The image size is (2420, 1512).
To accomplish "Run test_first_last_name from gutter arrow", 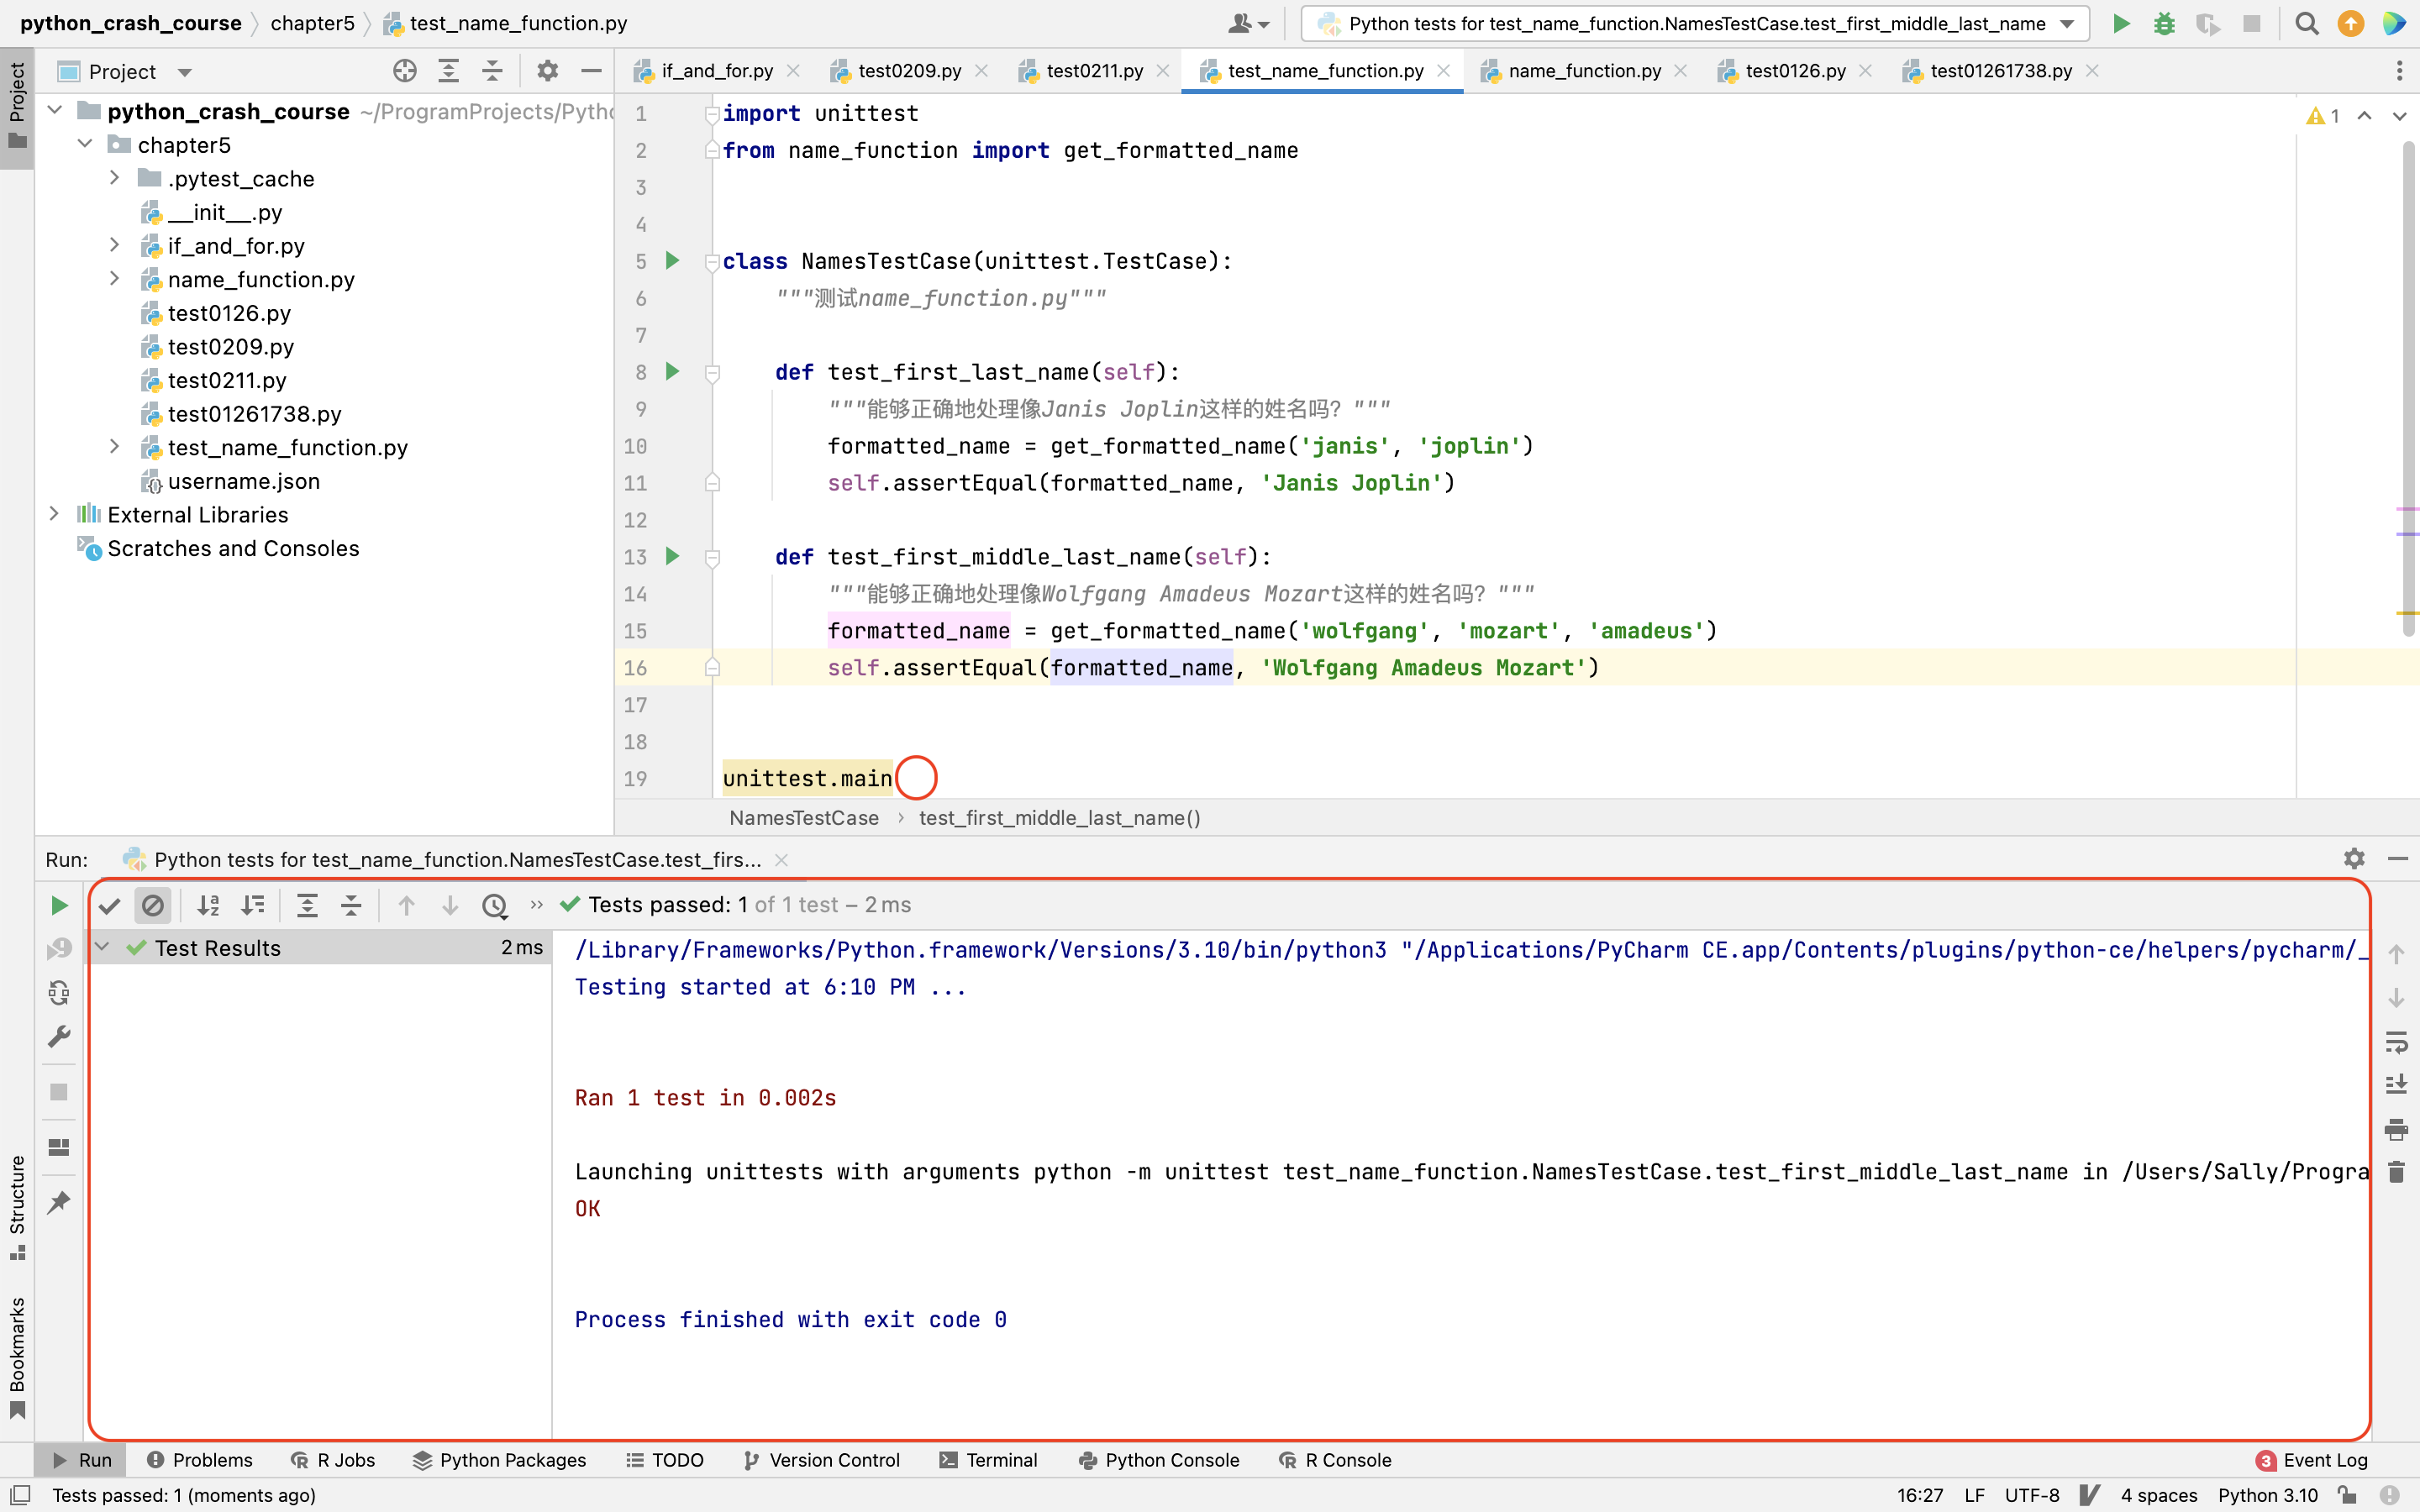I will (x=673, y=372).
